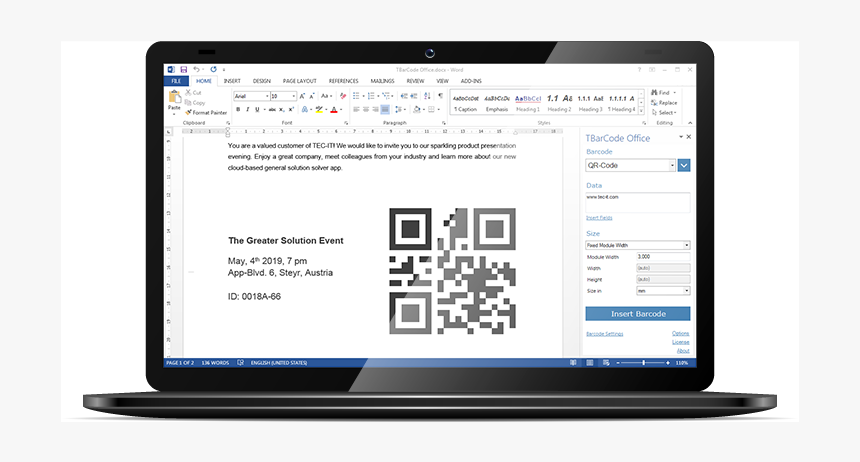Switch to the ADD-INS ribbon tab
Image resolution: width=860 pixels, height=462 pixels.
click(471, 81)
